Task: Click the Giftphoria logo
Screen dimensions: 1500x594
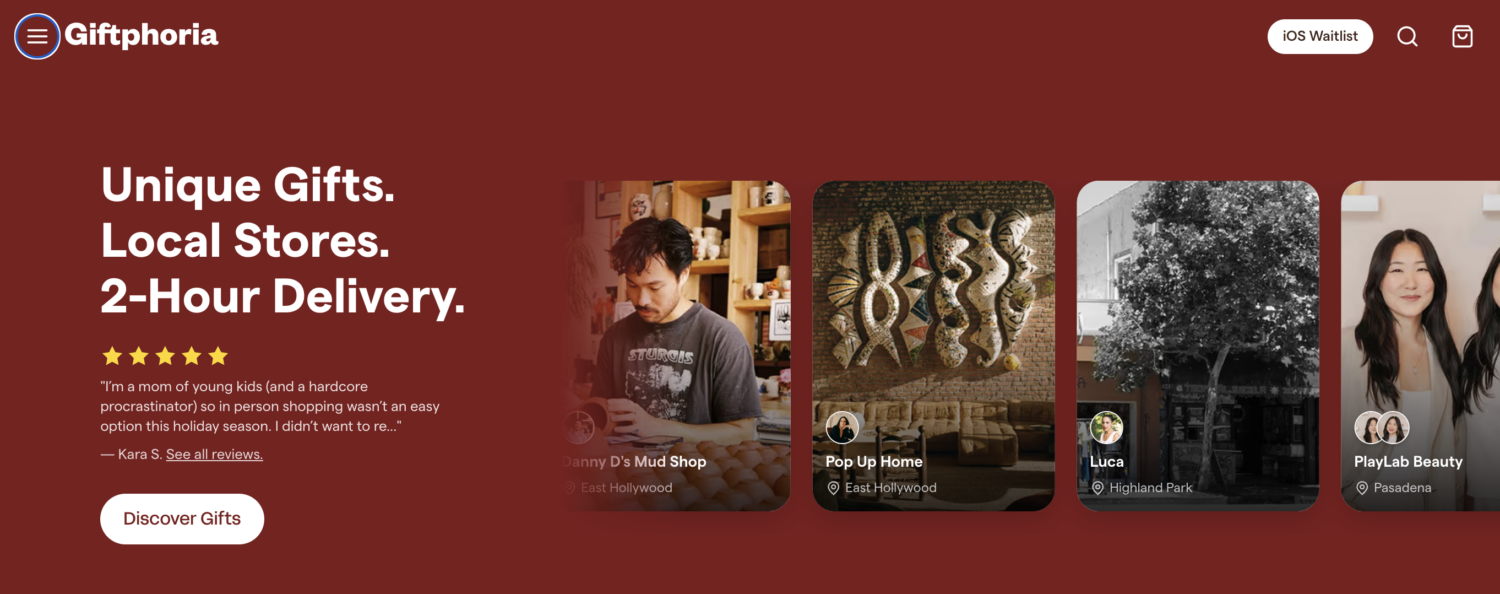Action: [x=141, y=36]
